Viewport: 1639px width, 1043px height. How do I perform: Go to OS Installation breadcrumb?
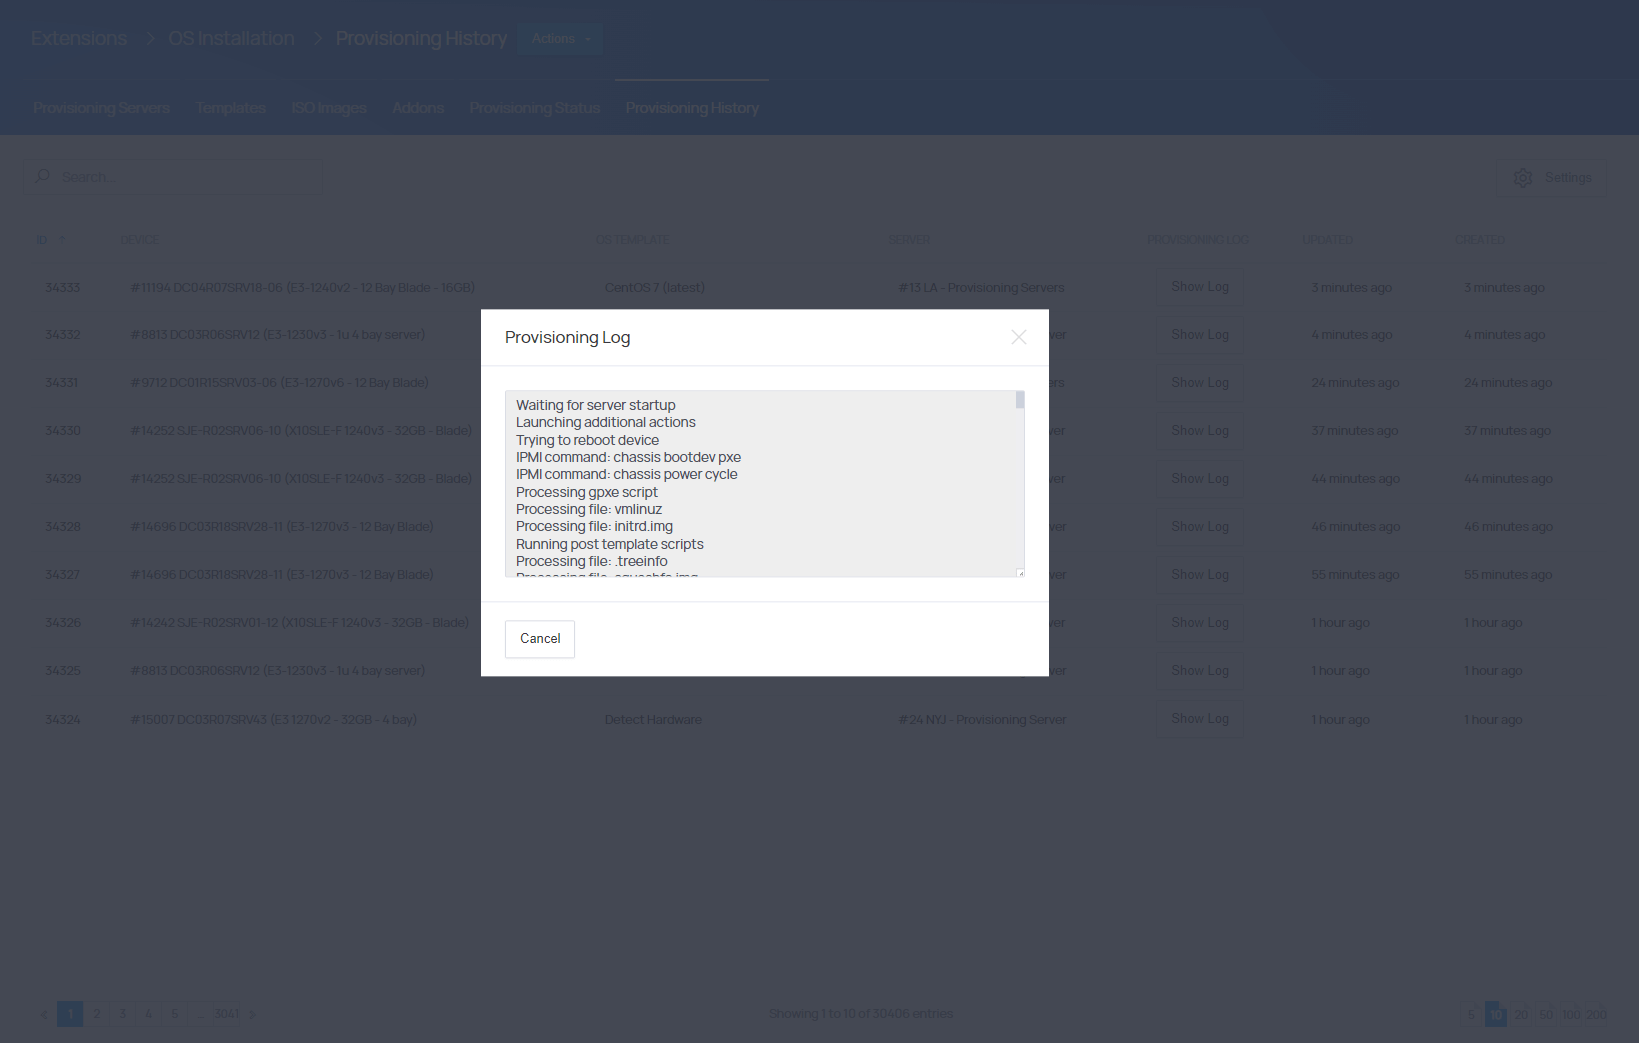[231, 38]
